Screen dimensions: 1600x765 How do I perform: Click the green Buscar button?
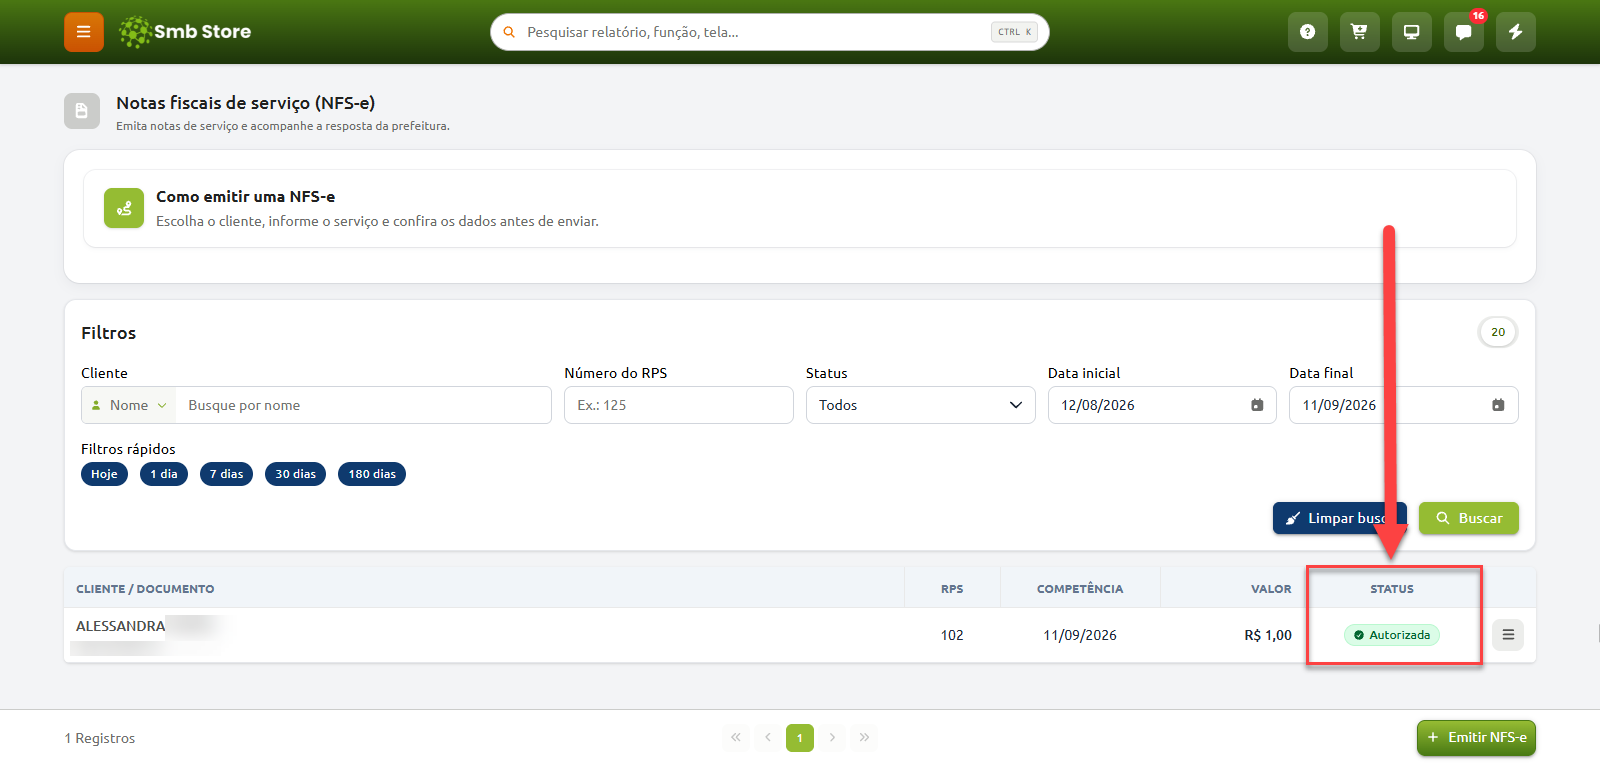[1469, 518]
